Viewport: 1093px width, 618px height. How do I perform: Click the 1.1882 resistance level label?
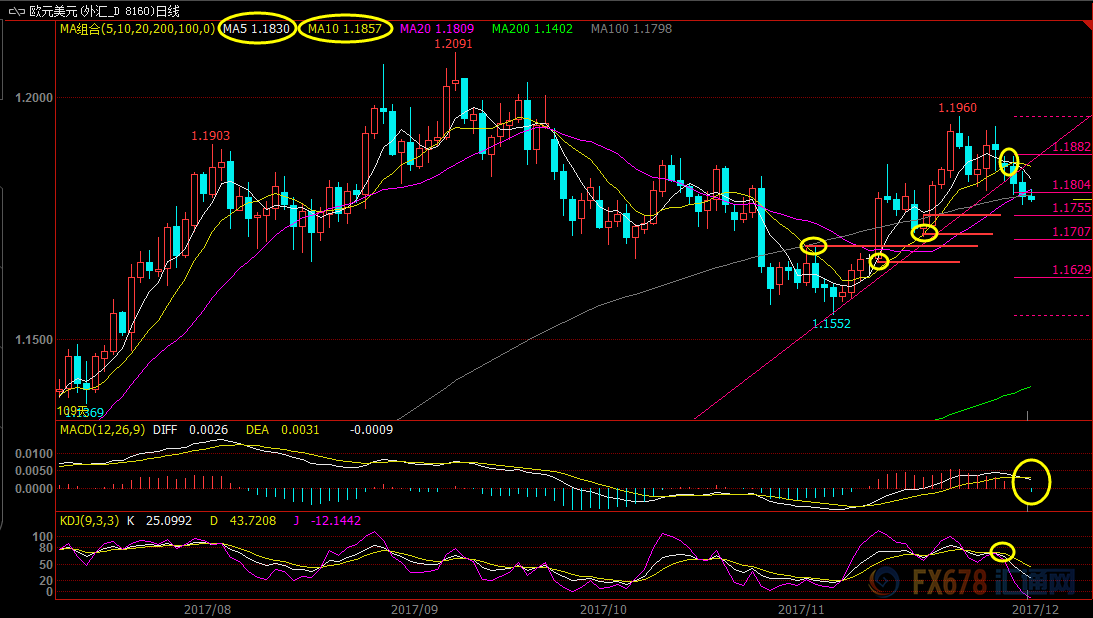coord(1071,147)
